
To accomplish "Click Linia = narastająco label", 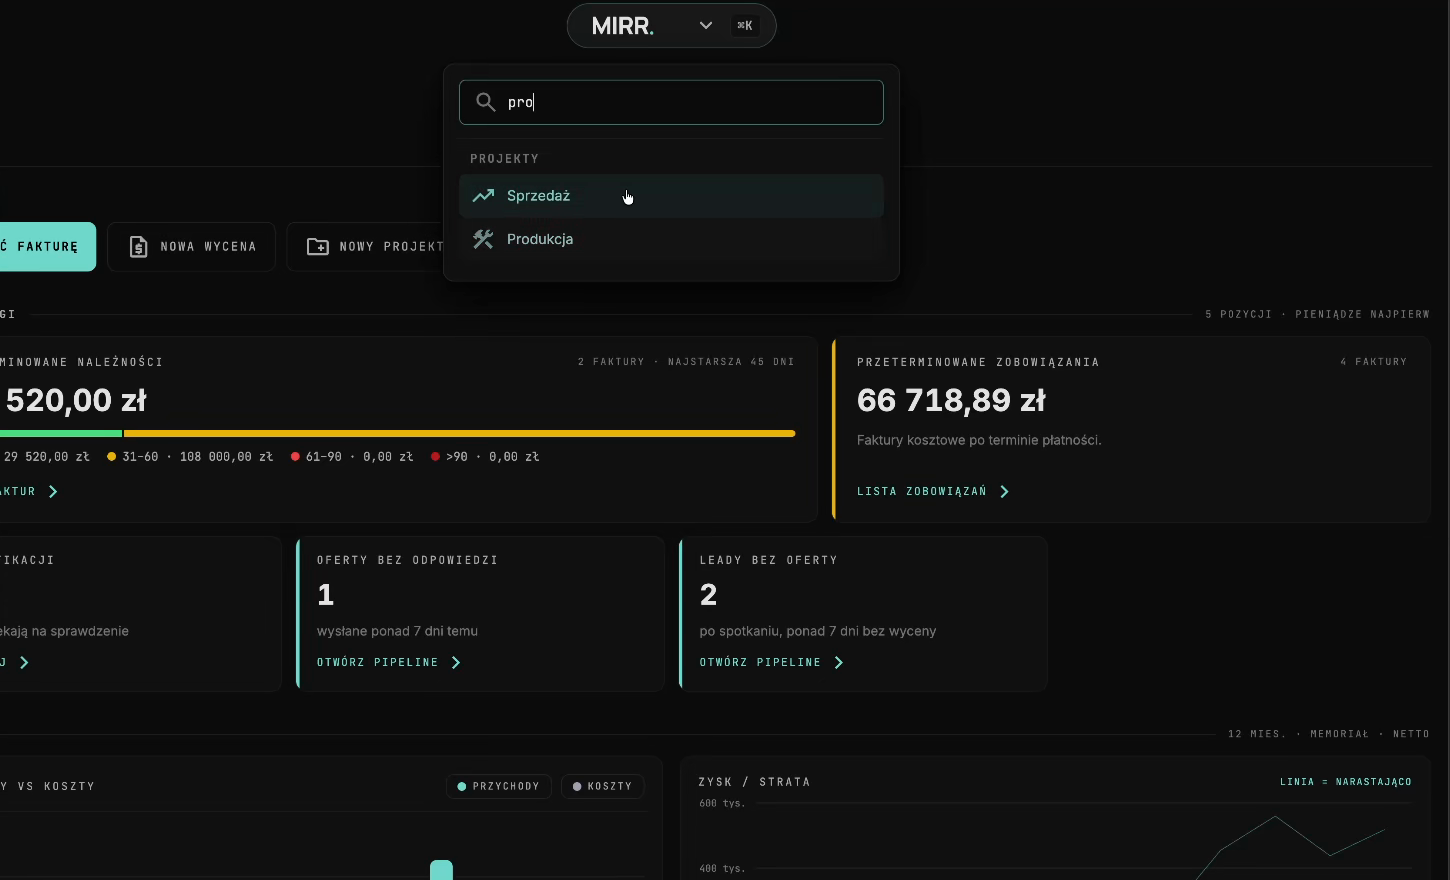I will point(1346,782).
